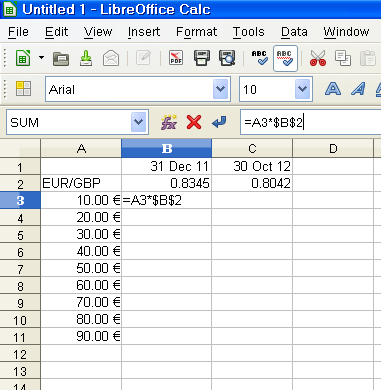This screenshot has width=381, height=390.
Task: Select column A header
Action: tap(81, 148)
